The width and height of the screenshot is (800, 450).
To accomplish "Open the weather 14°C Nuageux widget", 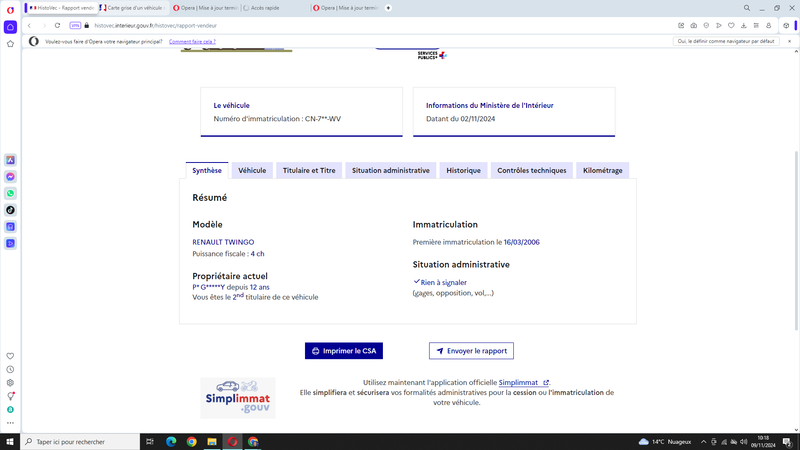I will click(665, 442).
